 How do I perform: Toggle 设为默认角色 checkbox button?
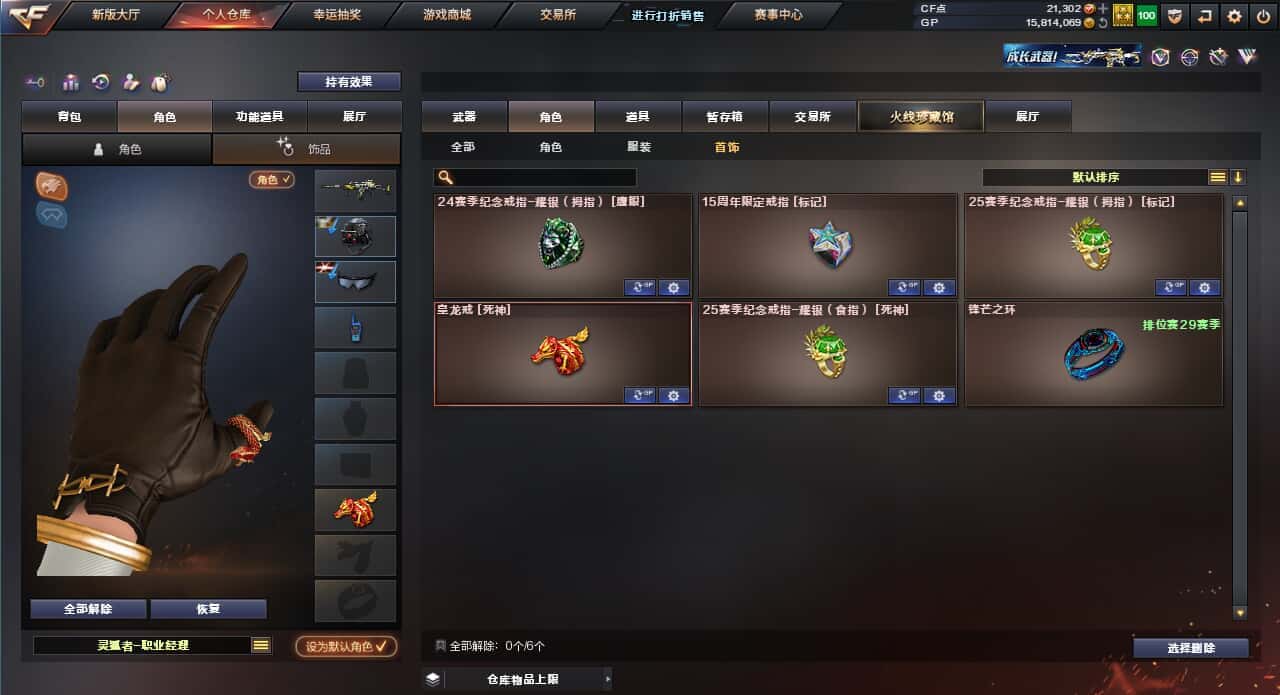(346, 646)
